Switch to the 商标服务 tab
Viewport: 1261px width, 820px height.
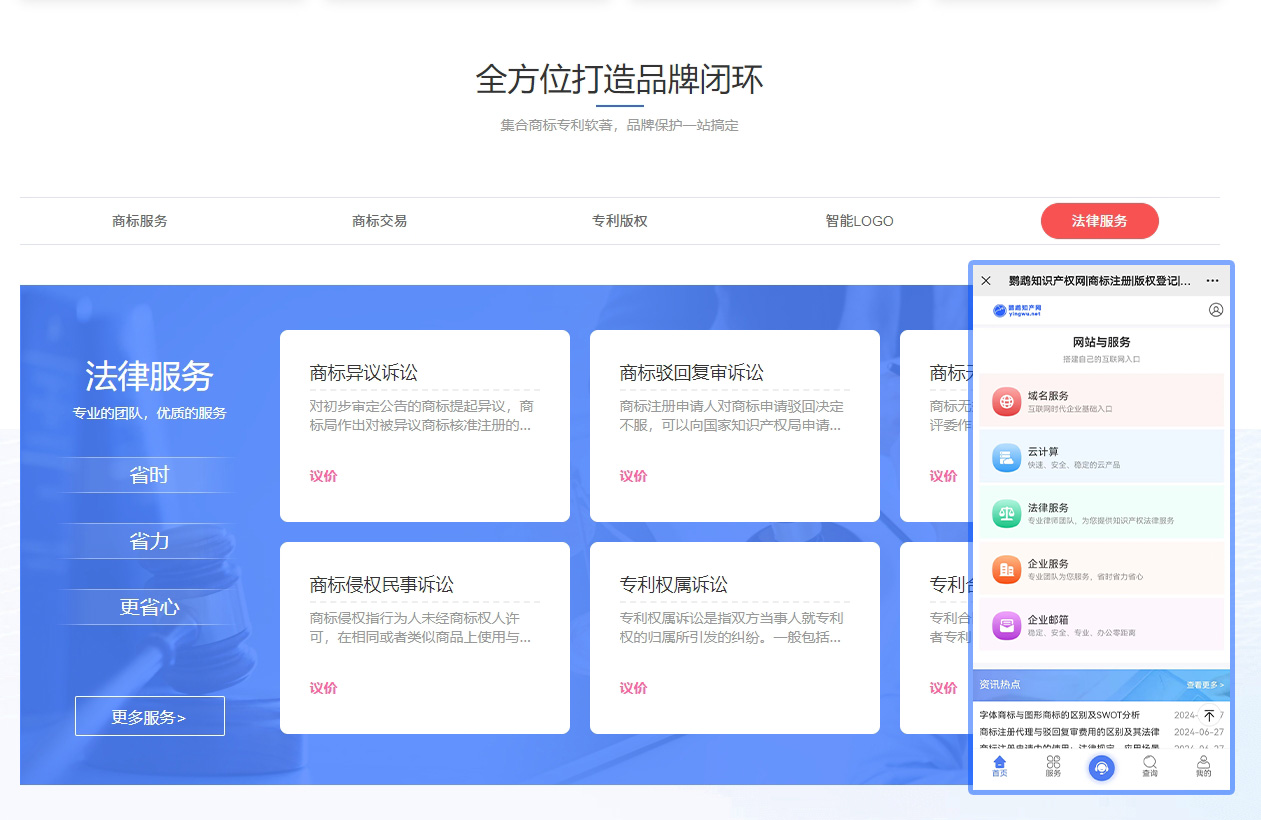pos(140,221)
